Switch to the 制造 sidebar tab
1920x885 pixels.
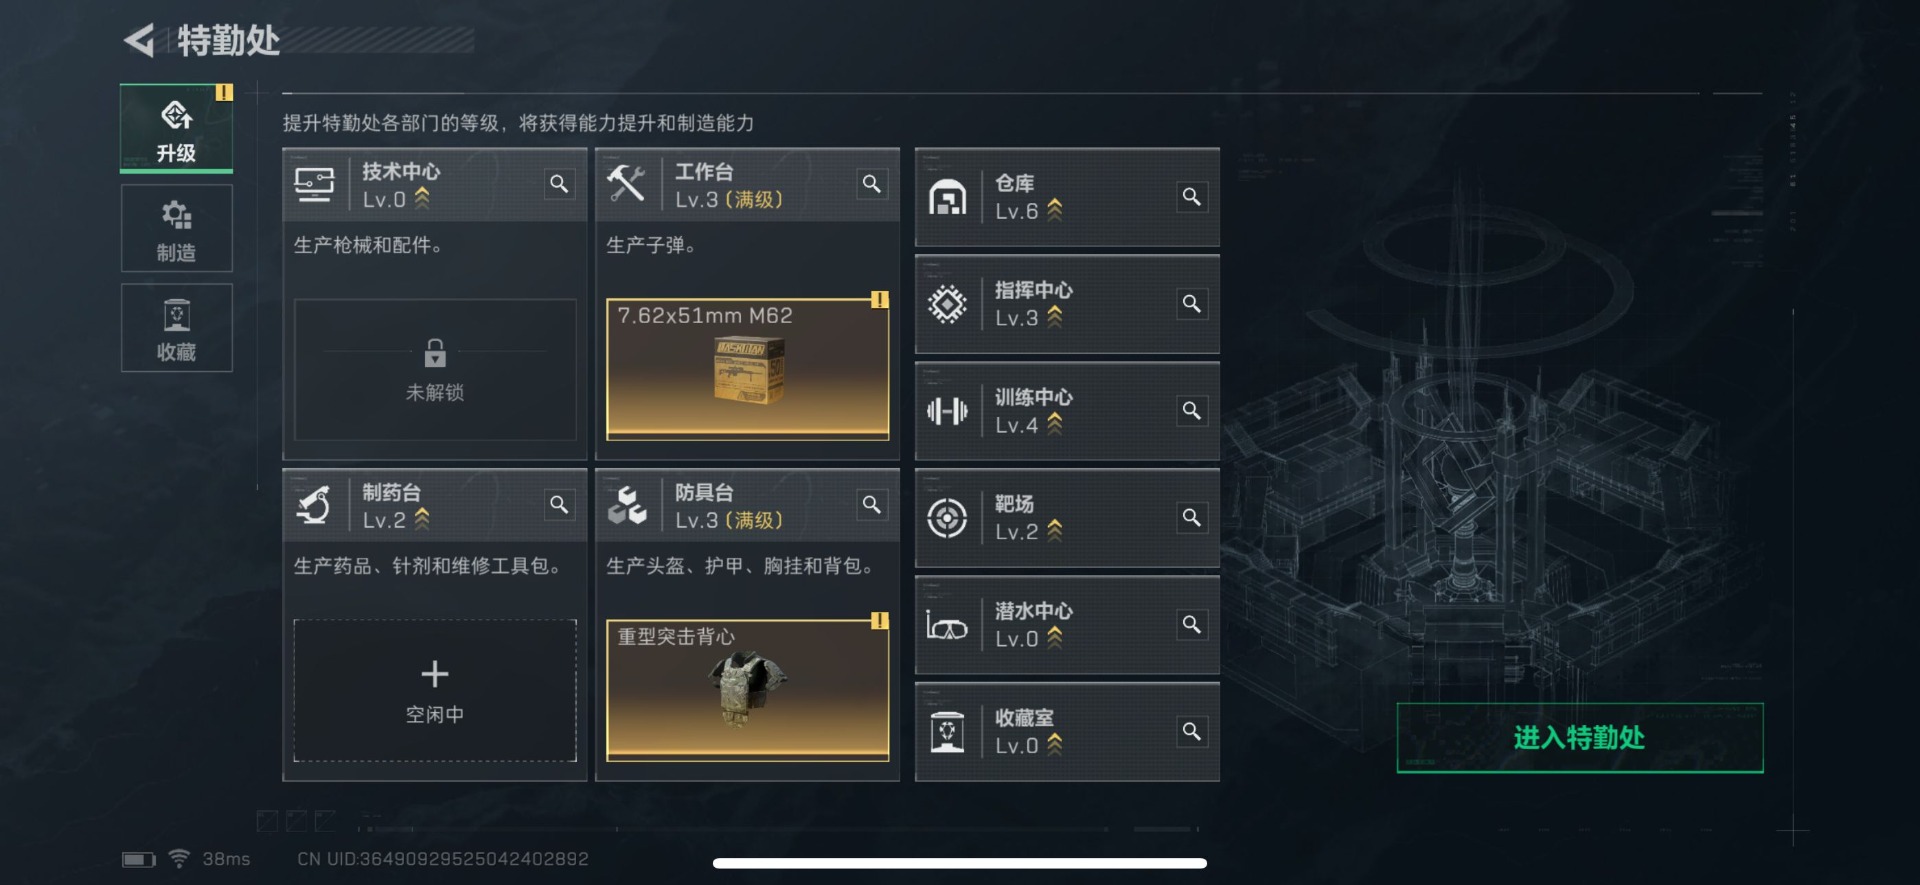(x=176, y=228)
